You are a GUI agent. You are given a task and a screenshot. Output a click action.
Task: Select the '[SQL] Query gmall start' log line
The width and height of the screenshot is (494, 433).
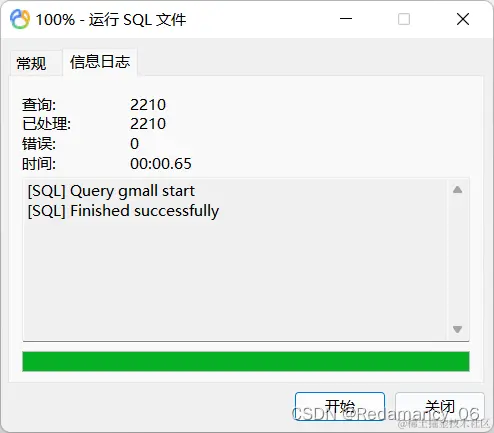pyautogui.click(x=111, y=191)
